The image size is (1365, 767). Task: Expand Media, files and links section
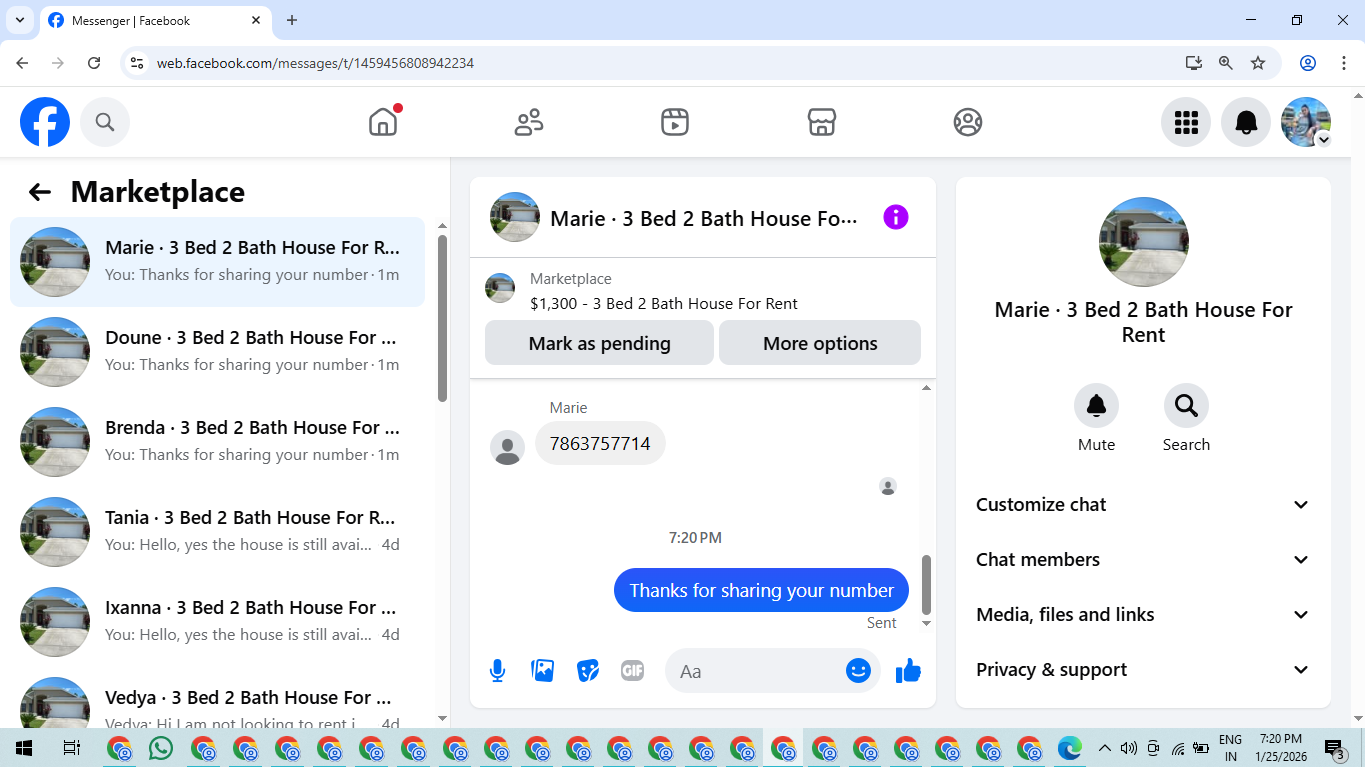click(1143, 615)
